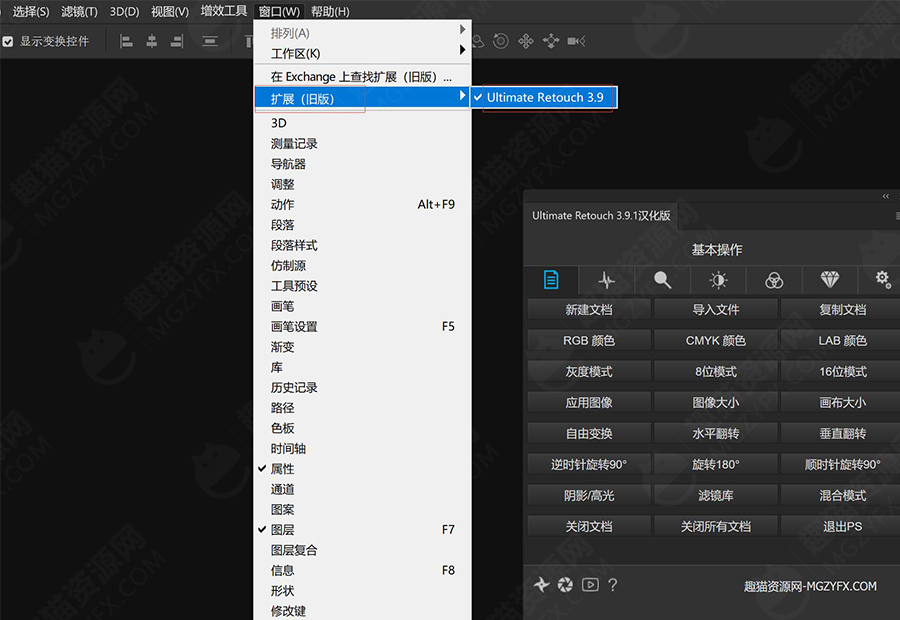Click the 旋转180° button
The image size is (900, 620).
click(716, 464)
